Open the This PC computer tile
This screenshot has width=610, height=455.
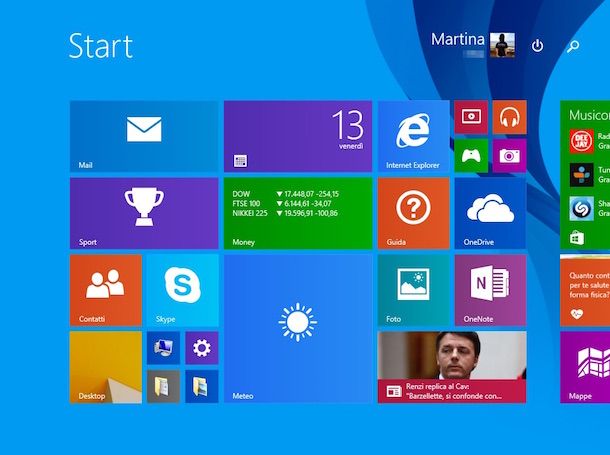[163, 348]
